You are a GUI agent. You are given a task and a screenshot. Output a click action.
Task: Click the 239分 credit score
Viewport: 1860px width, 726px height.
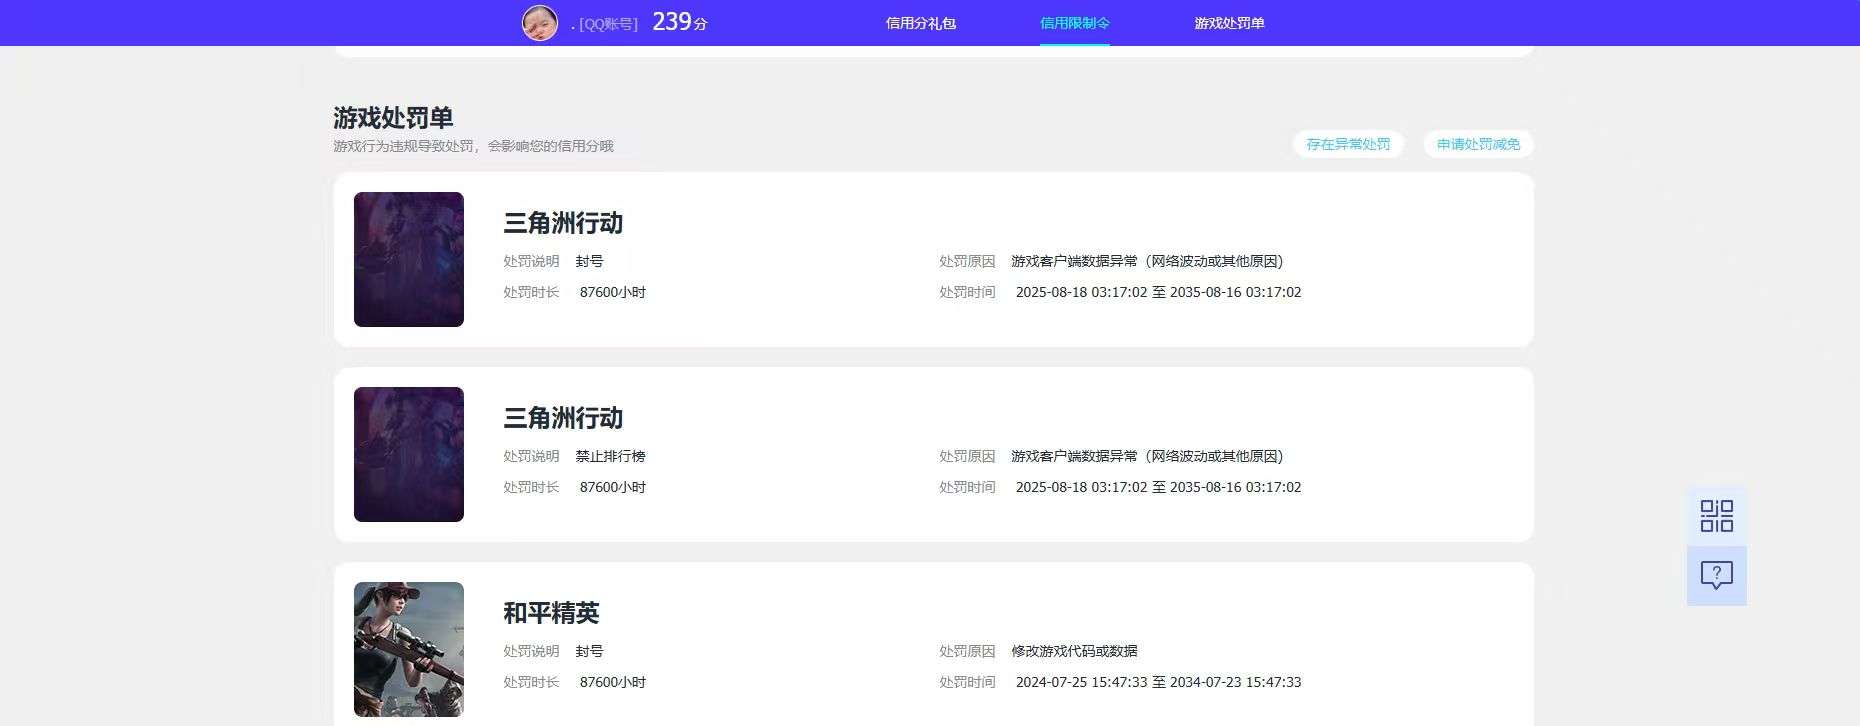680,22
